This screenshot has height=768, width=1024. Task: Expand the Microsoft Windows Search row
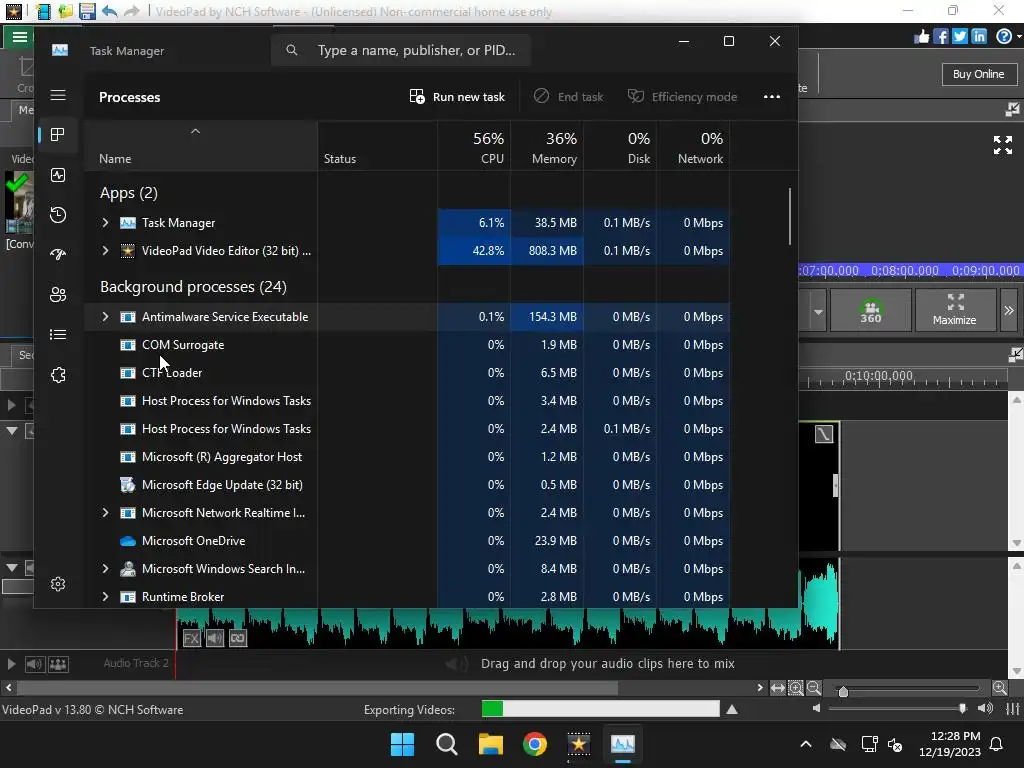tap(105, 569)
